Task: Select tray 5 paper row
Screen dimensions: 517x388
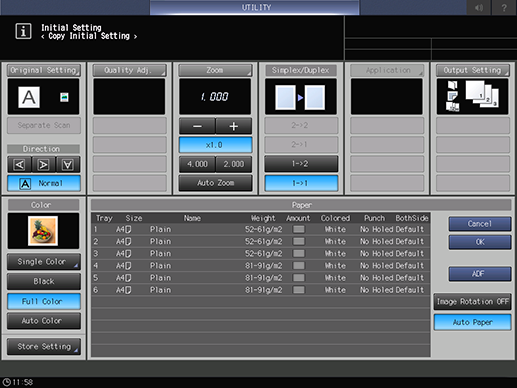Action: pyautogui.click(x=261, y=278)
